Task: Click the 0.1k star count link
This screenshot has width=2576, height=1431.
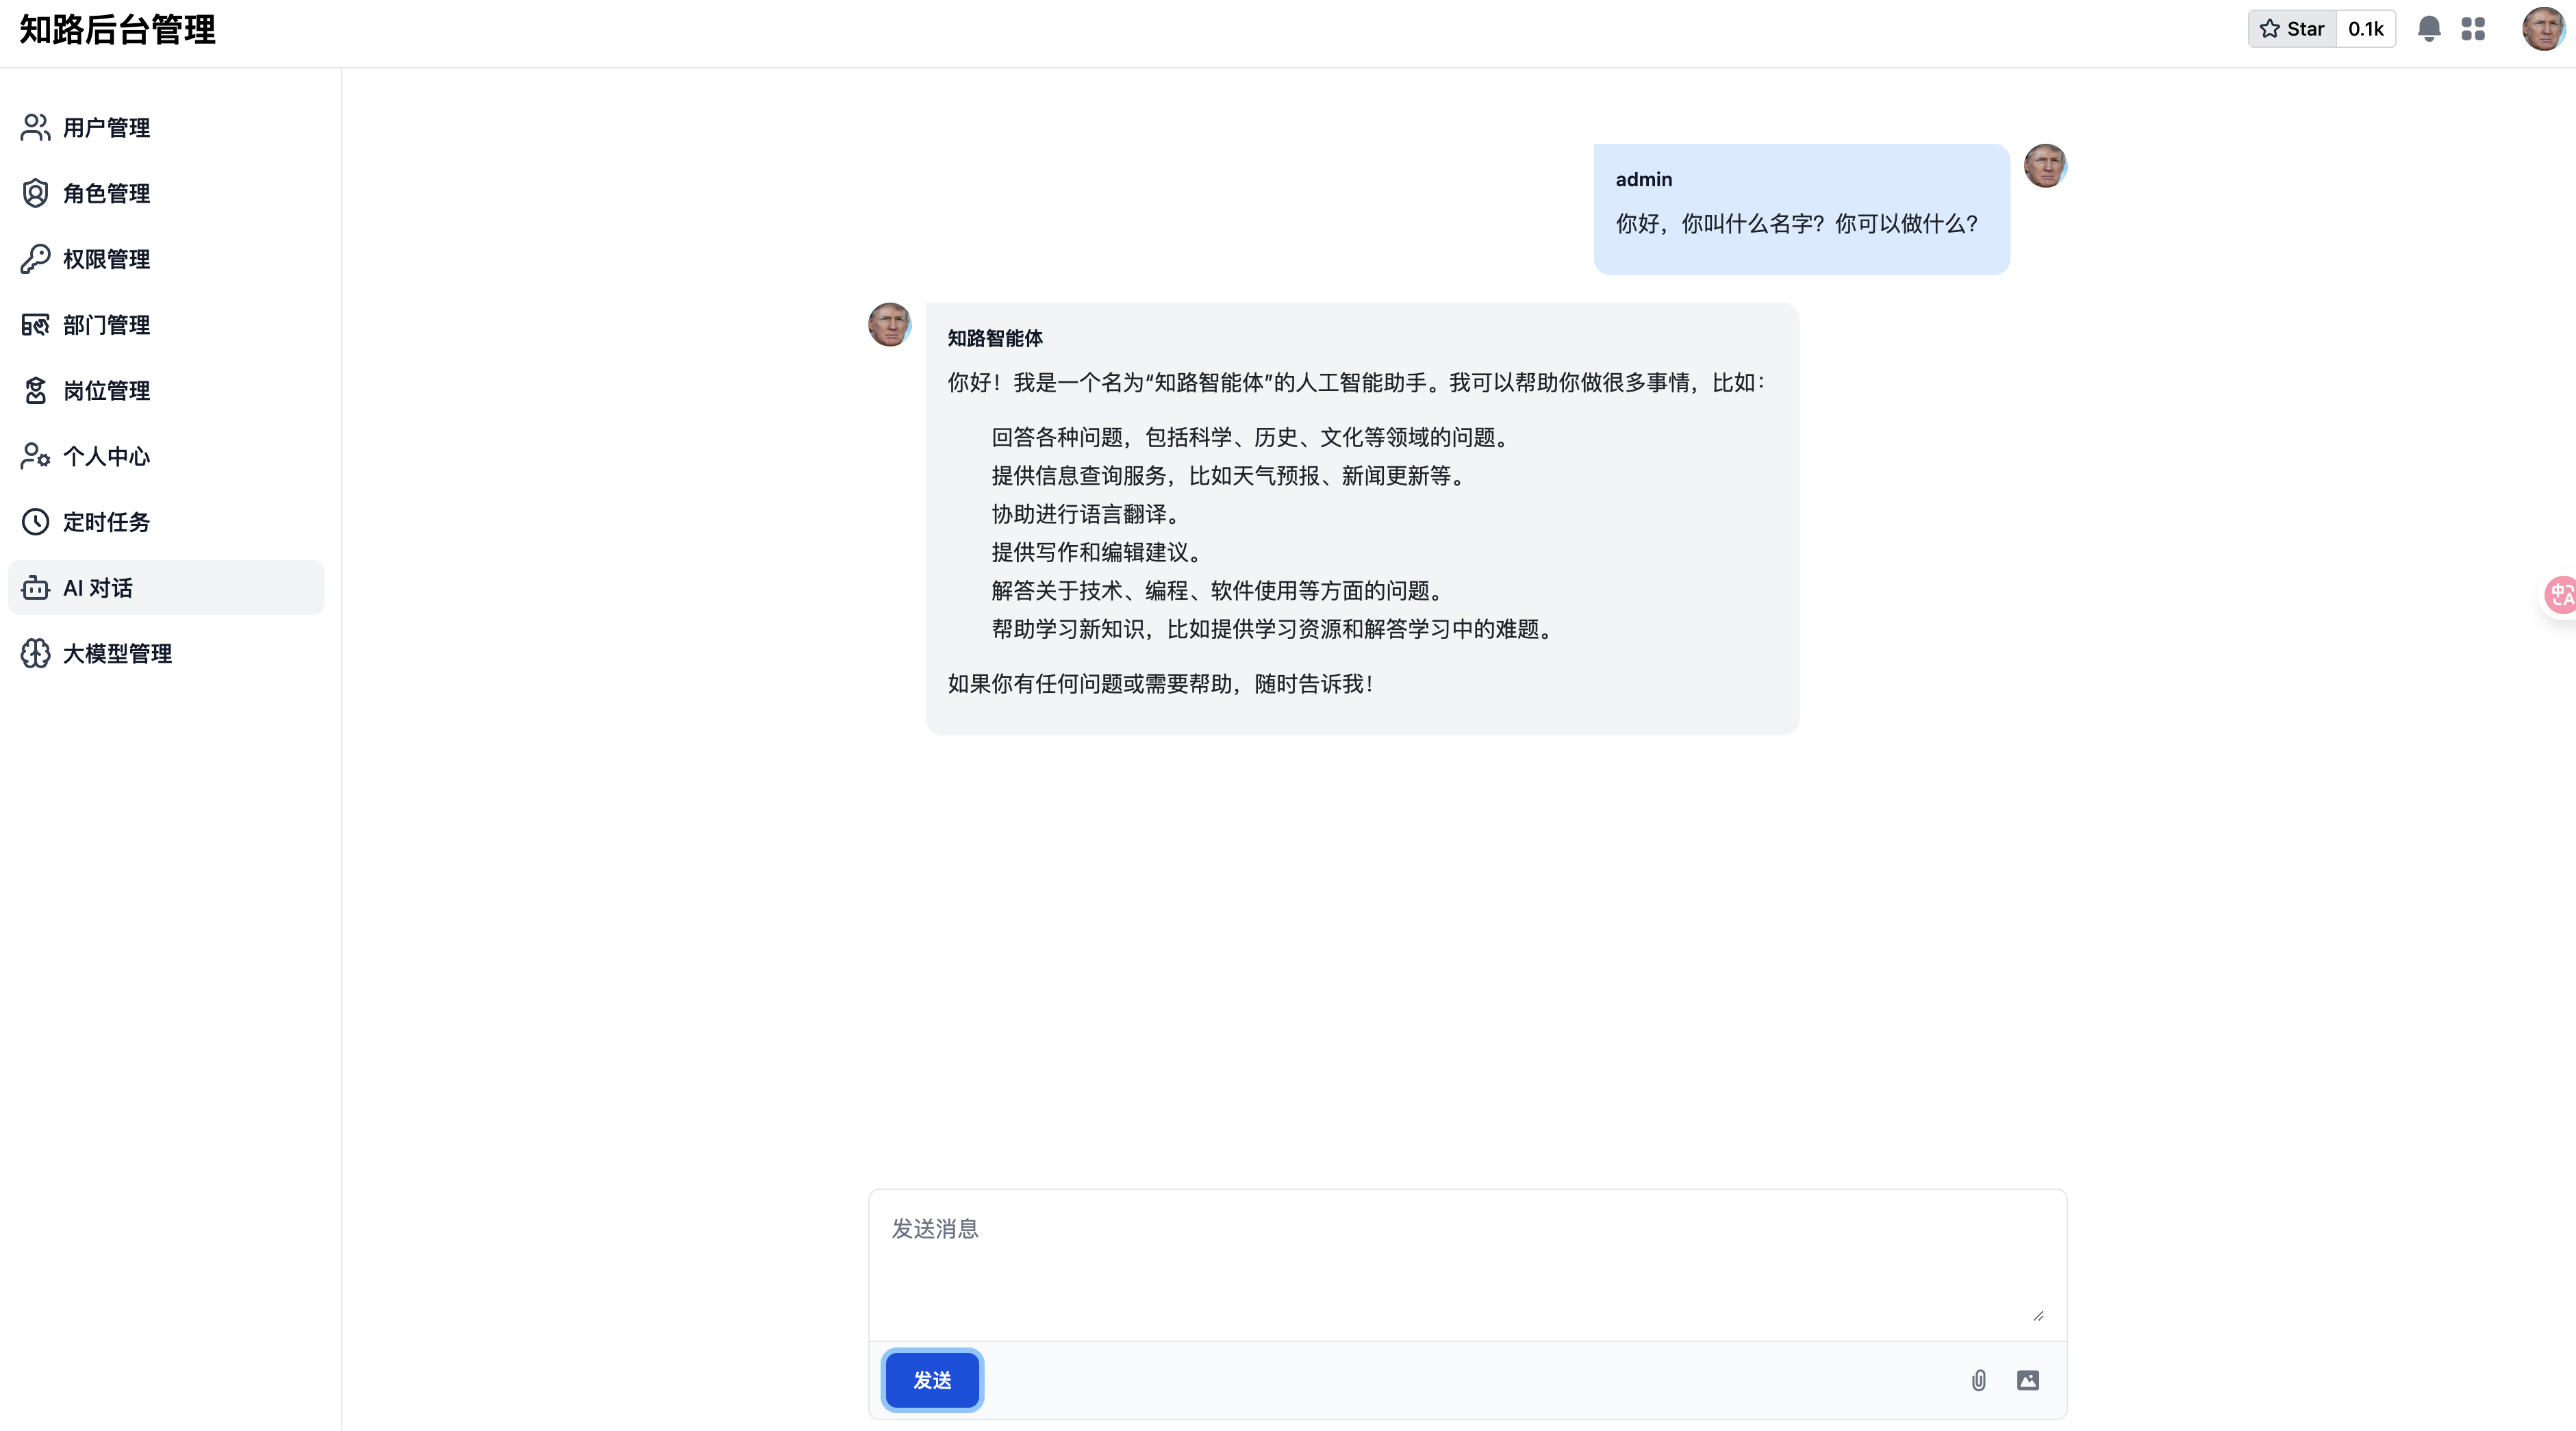Action: point(2365,29)
